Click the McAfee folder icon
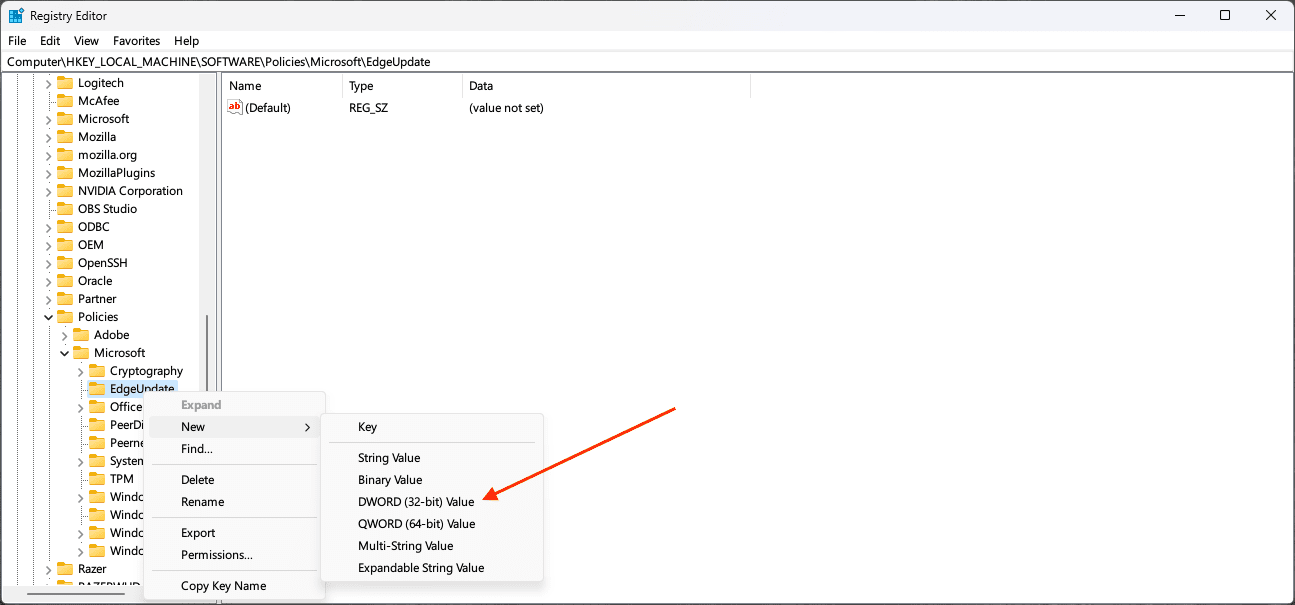Viewport: 1295px width, 605px height. [x=65, y=101]
